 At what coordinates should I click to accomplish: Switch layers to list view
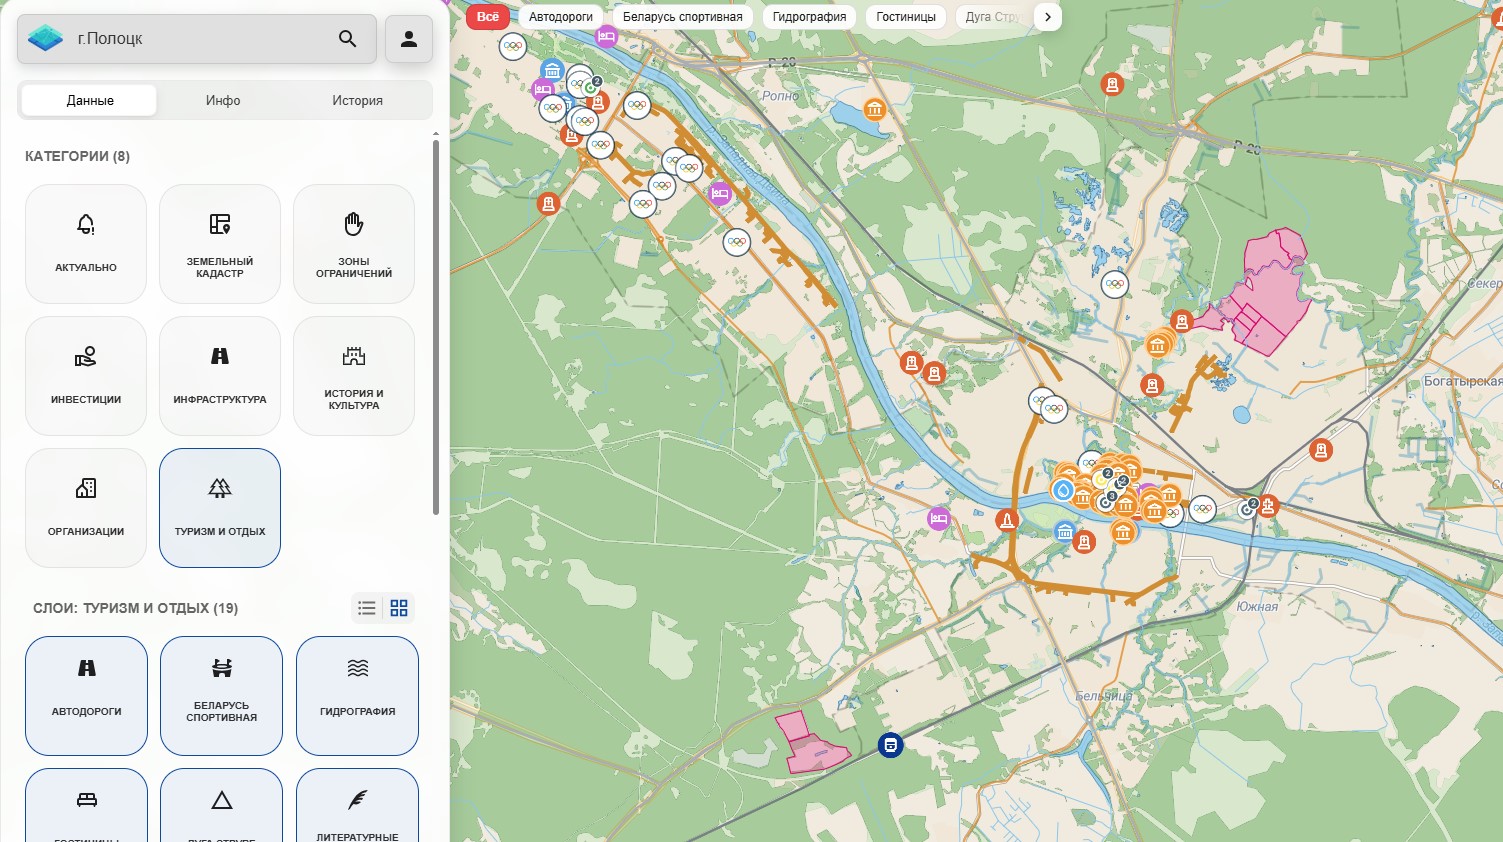[367, 608]
